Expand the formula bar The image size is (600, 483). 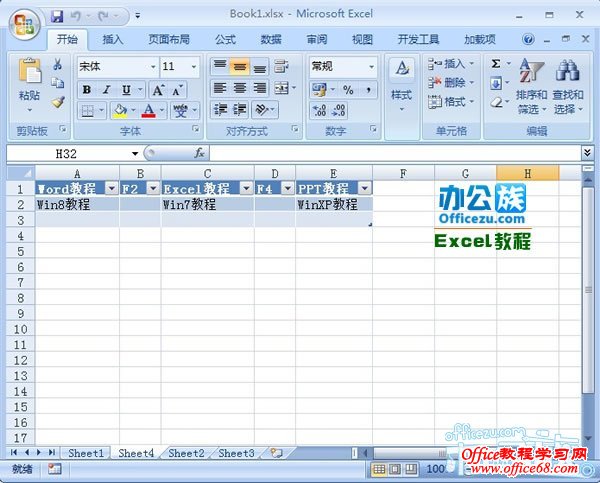(587, 153)
